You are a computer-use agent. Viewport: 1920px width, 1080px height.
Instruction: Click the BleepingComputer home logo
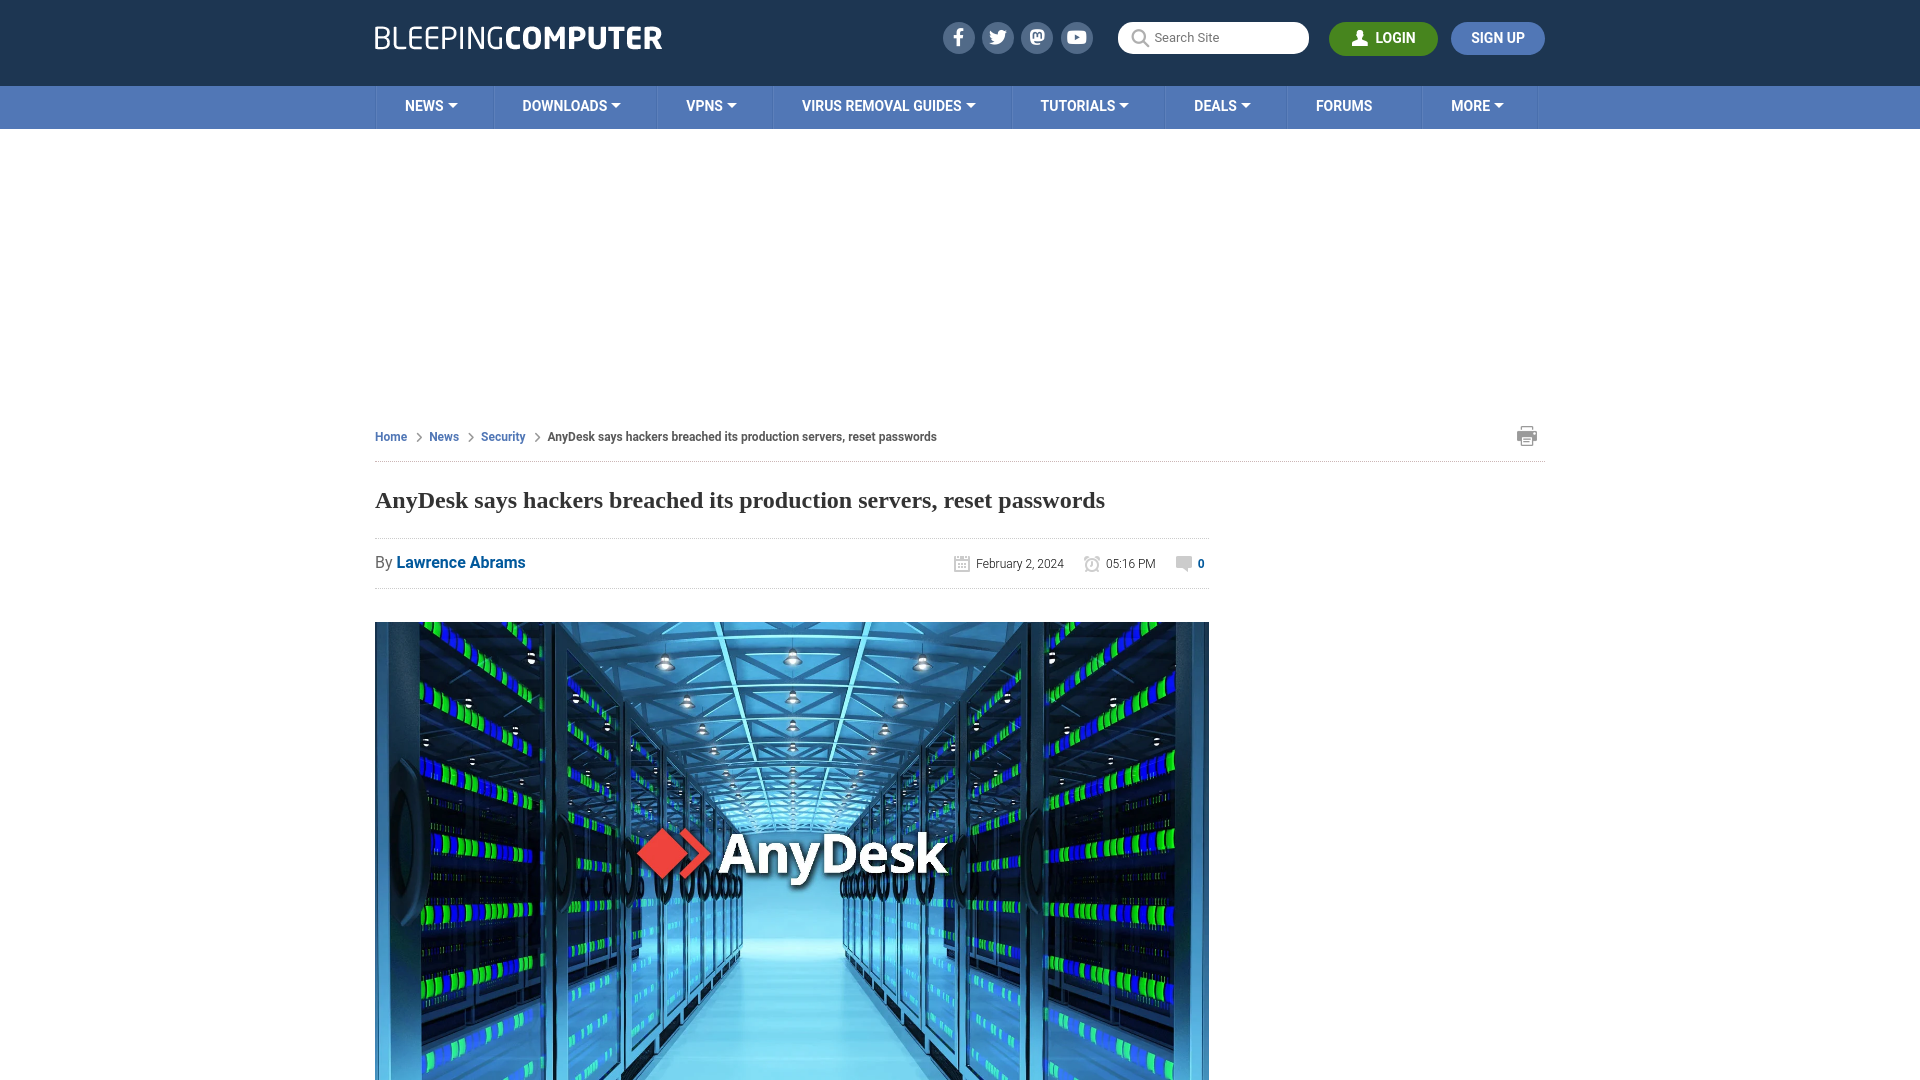click(x=517, y=38)
